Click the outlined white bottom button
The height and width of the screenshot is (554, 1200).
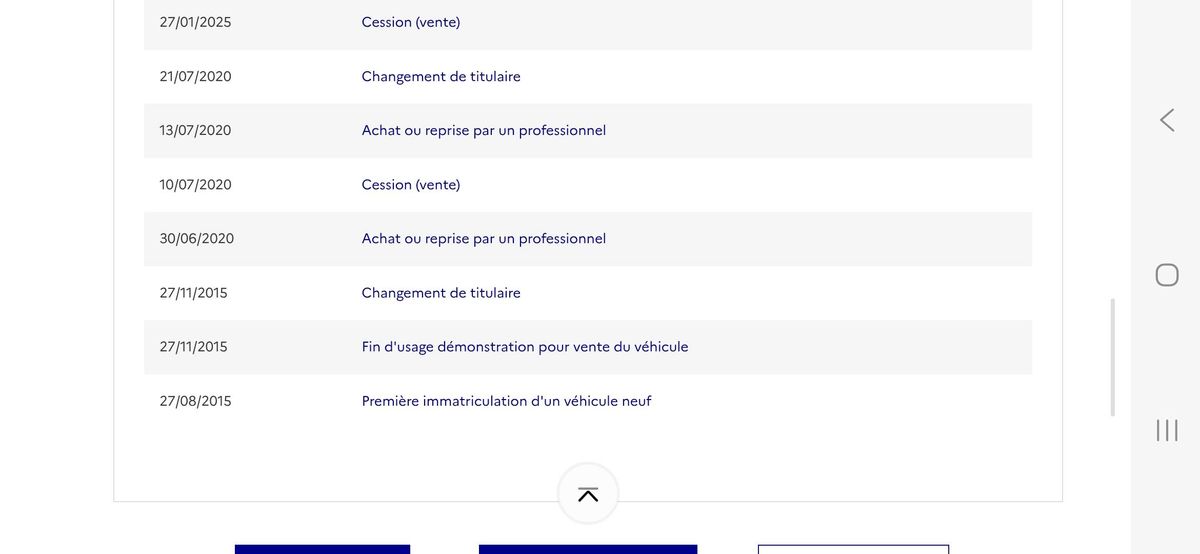click(x=853, y=549)
